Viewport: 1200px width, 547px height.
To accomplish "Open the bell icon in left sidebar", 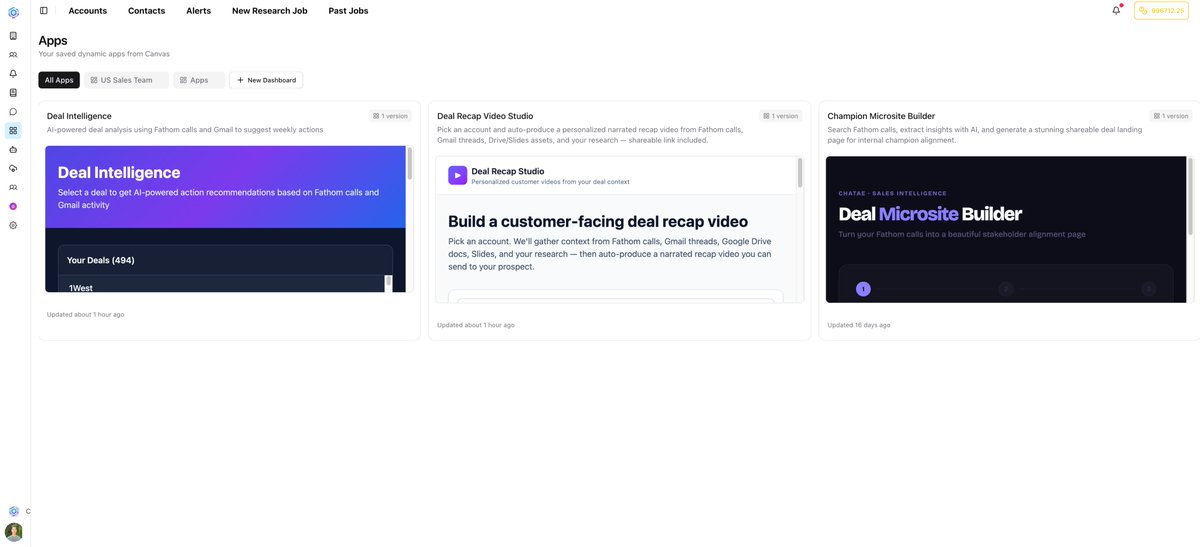I will tap(13, 73).
